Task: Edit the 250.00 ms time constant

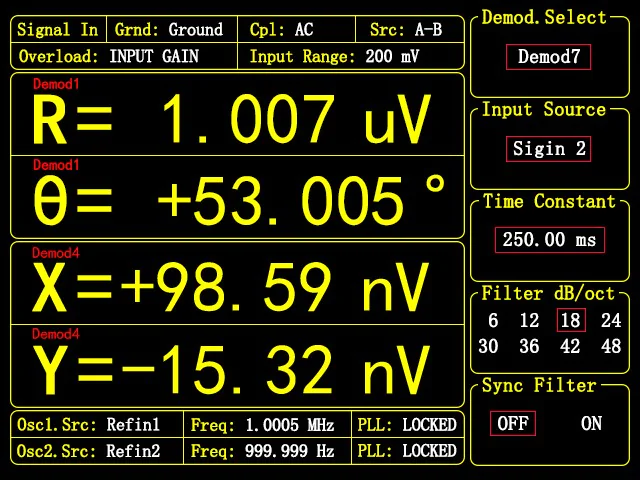Action: (548, 240)
